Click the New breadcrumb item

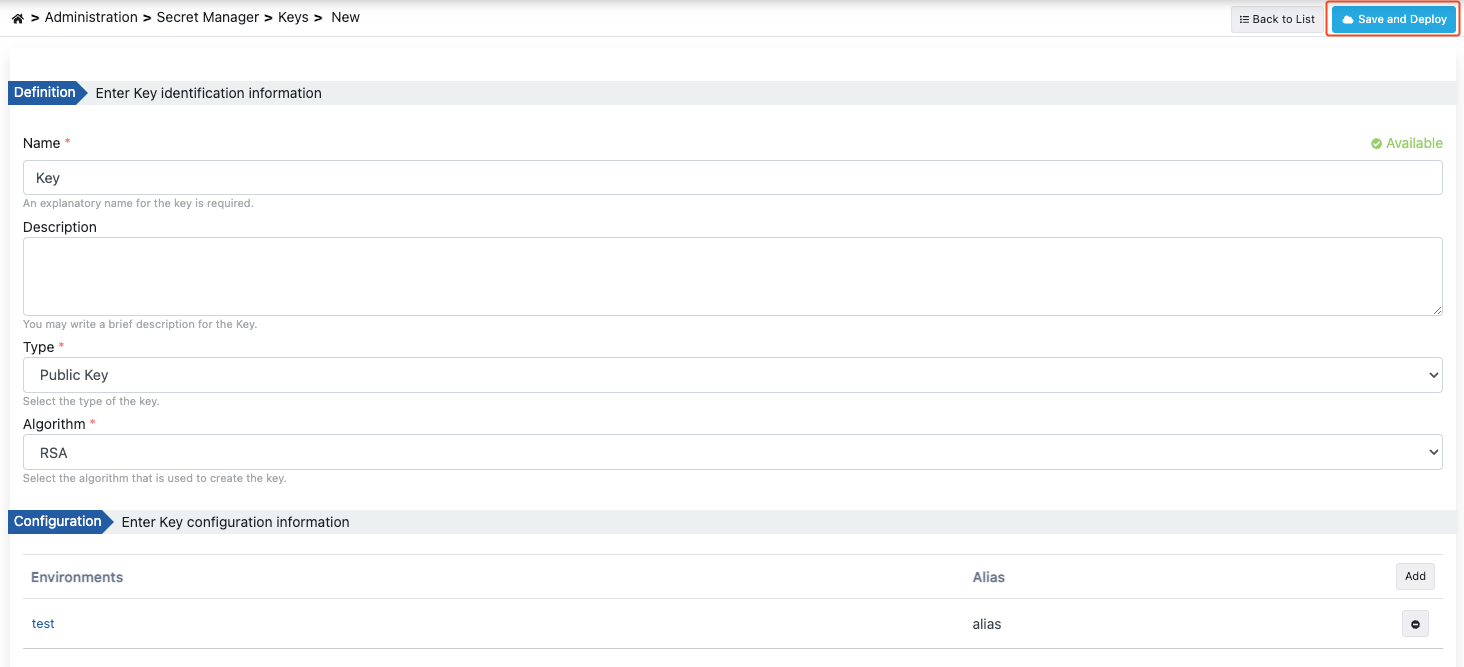click(345, 17)
